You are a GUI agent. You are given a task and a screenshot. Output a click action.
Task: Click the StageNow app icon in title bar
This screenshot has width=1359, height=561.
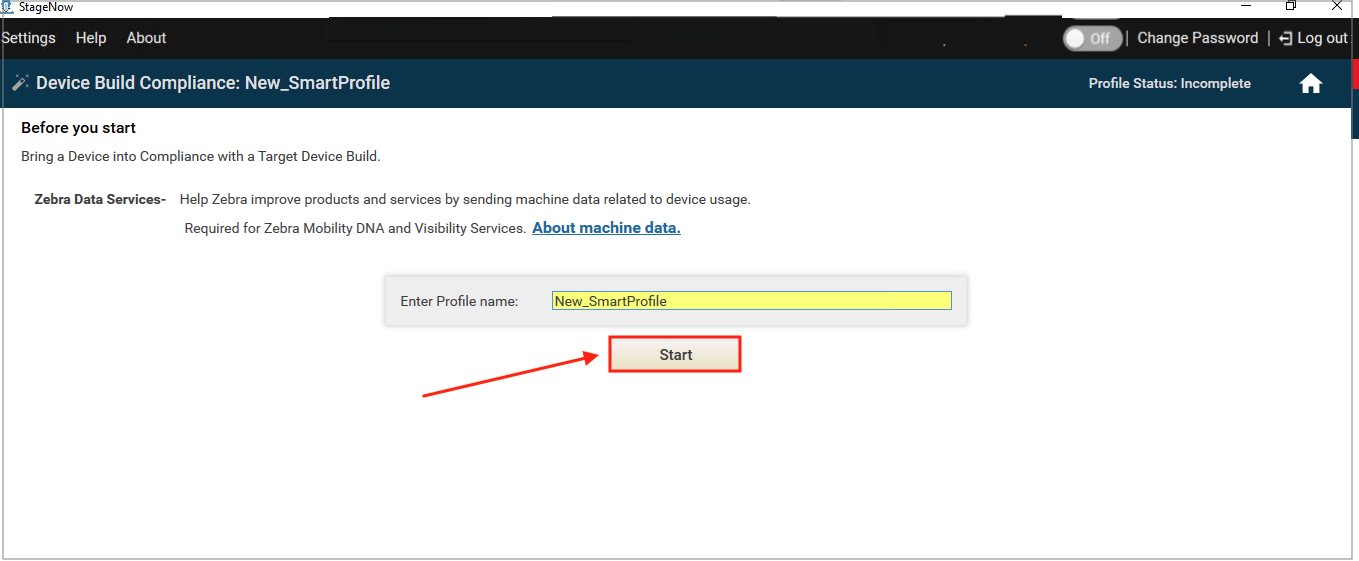[x=8, y=7]
